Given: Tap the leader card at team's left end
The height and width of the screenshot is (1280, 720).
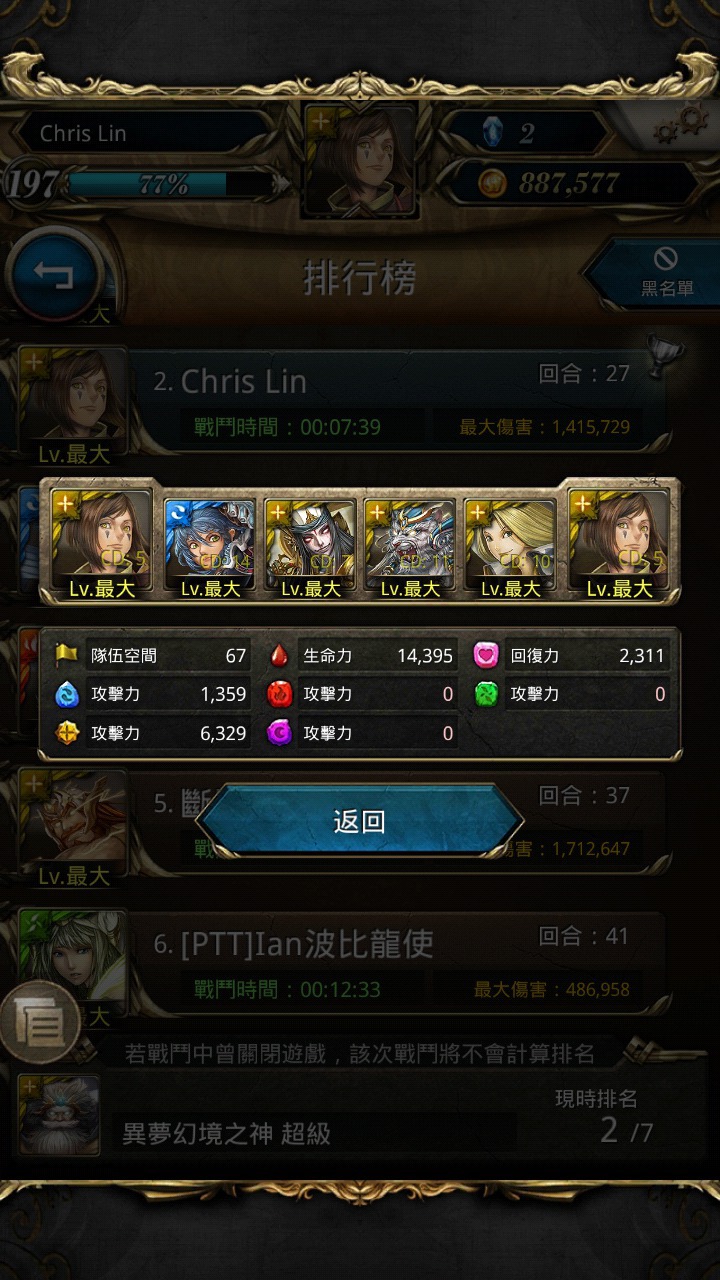Looking at the screenshot, I should 101,542.
